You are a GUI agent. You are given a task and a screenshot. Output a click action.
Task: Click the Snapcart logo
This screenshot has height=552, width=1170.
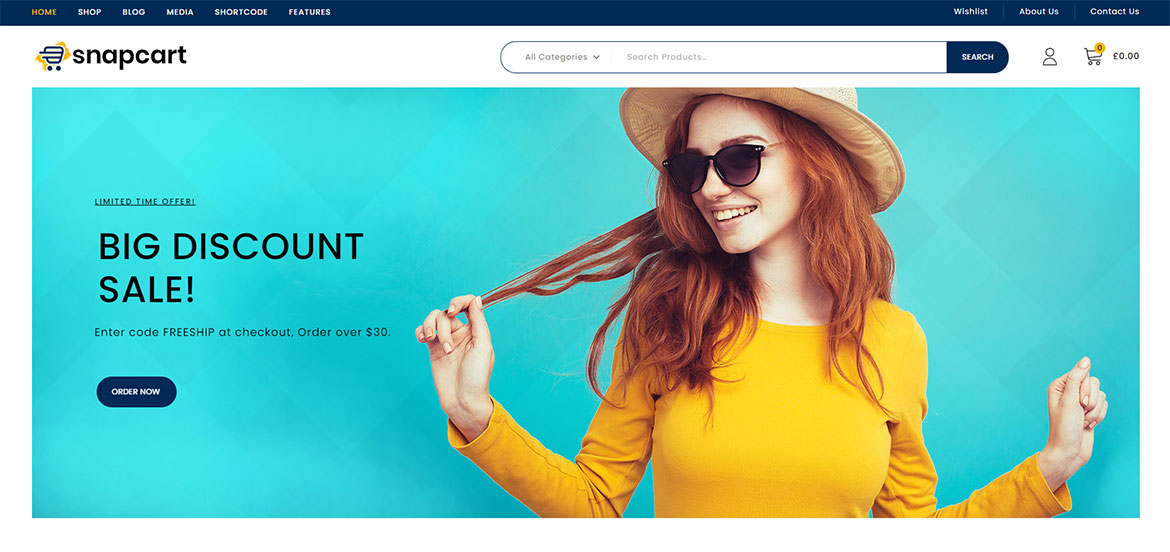tap(110, 57)
